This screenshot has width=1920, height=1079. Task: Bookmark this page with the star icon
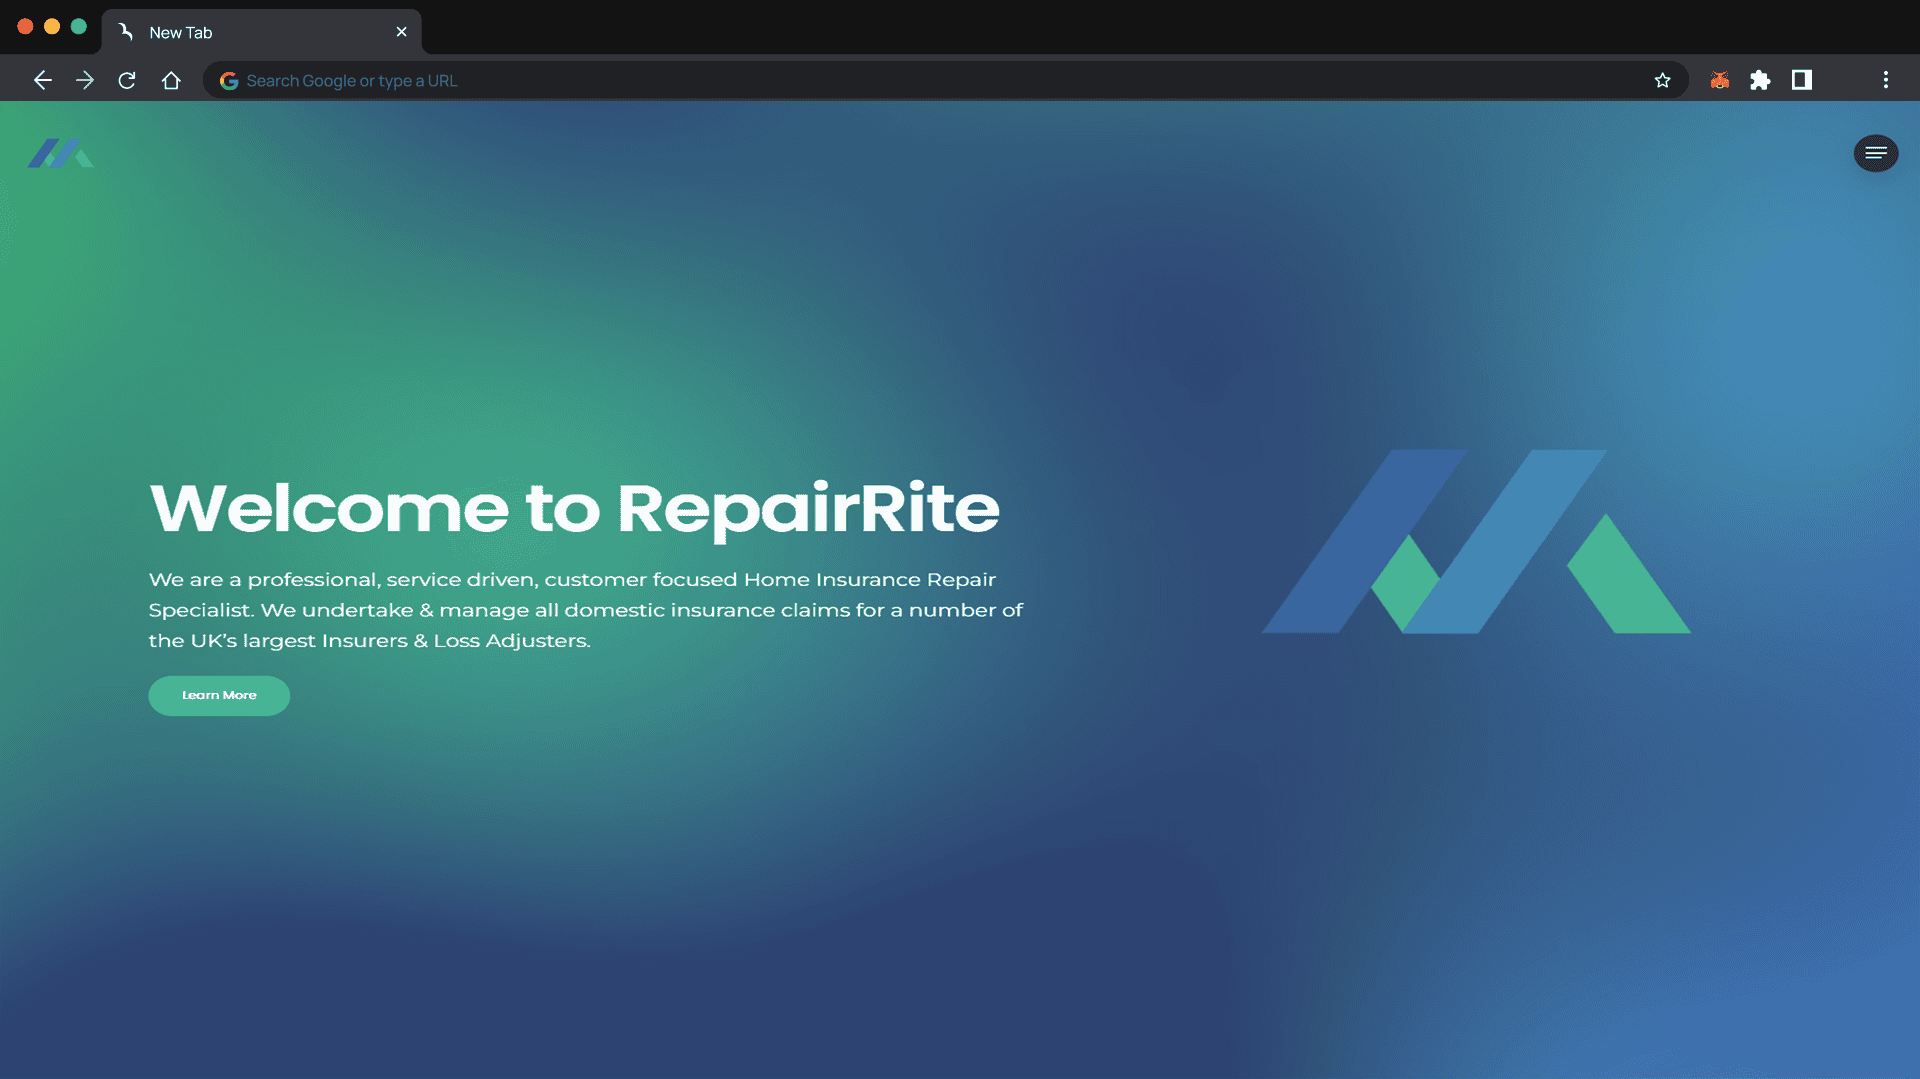[1663, 80]
